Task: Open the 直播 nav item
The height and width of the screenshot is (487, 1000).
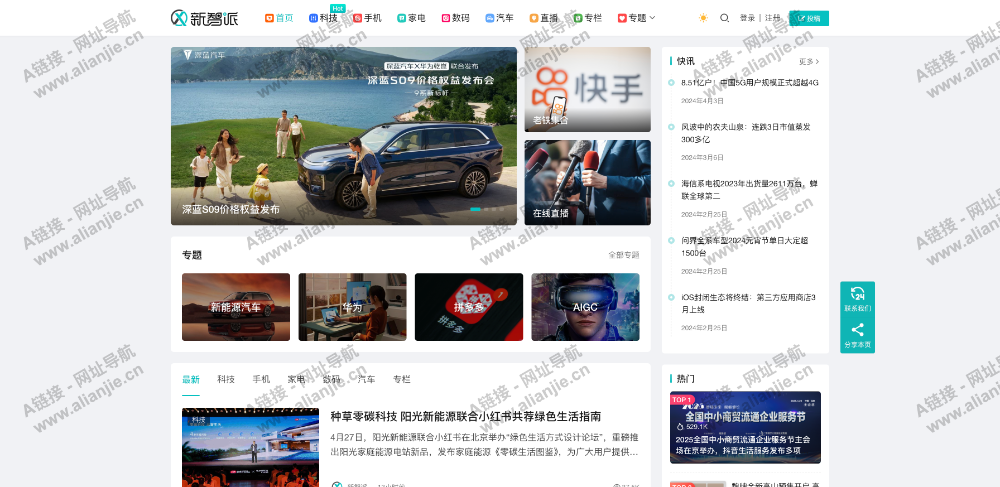Action: (543, 18)
